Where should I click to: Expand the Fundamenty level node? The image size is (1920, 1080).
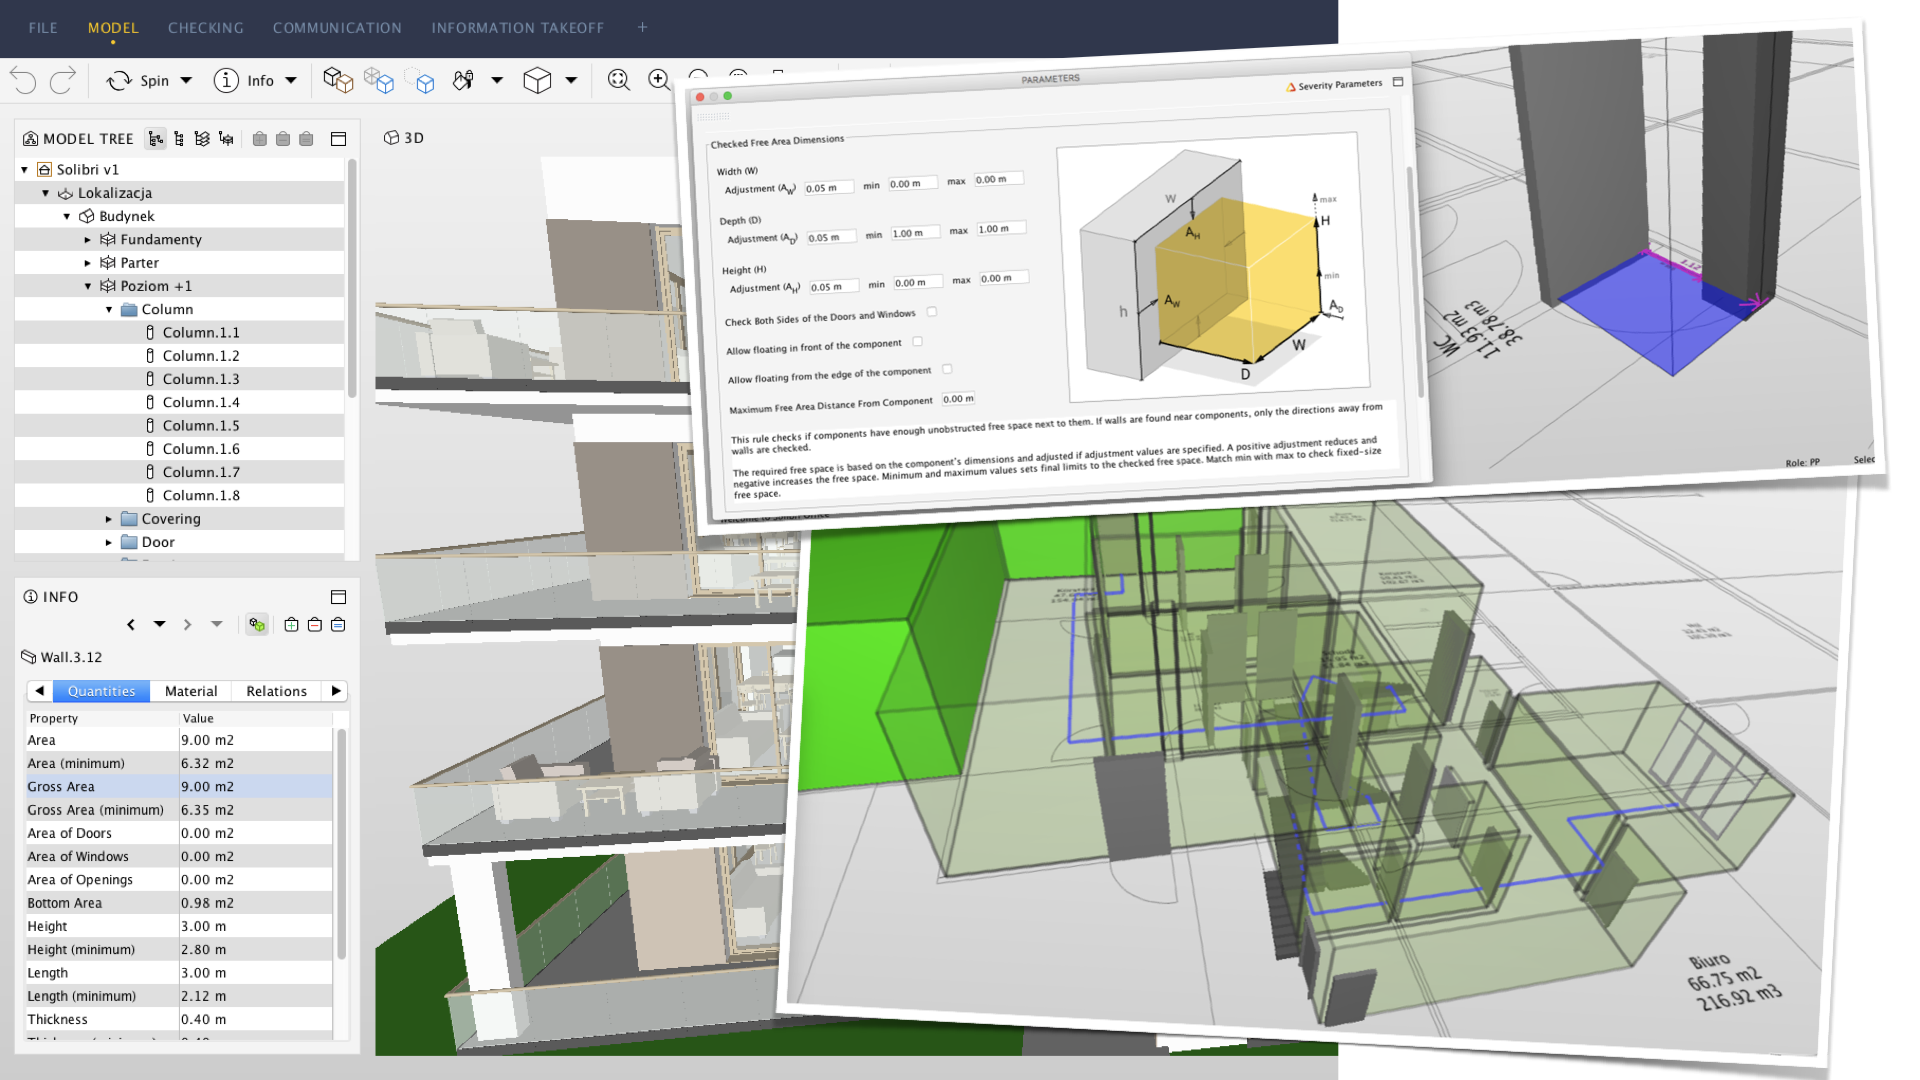[x=88, y=240]
